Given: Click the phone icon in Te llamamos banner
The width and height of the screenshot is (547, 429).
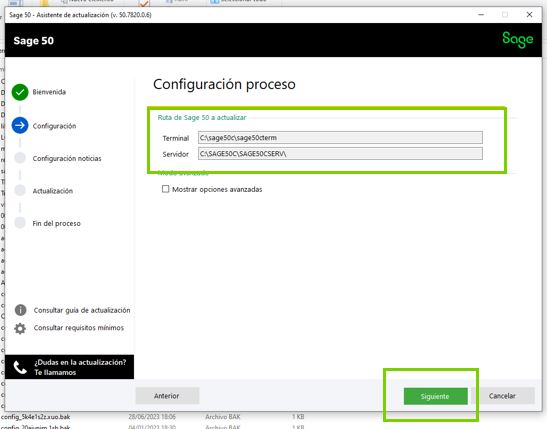Looking at the screenshot, I should (x=20, y=367).
